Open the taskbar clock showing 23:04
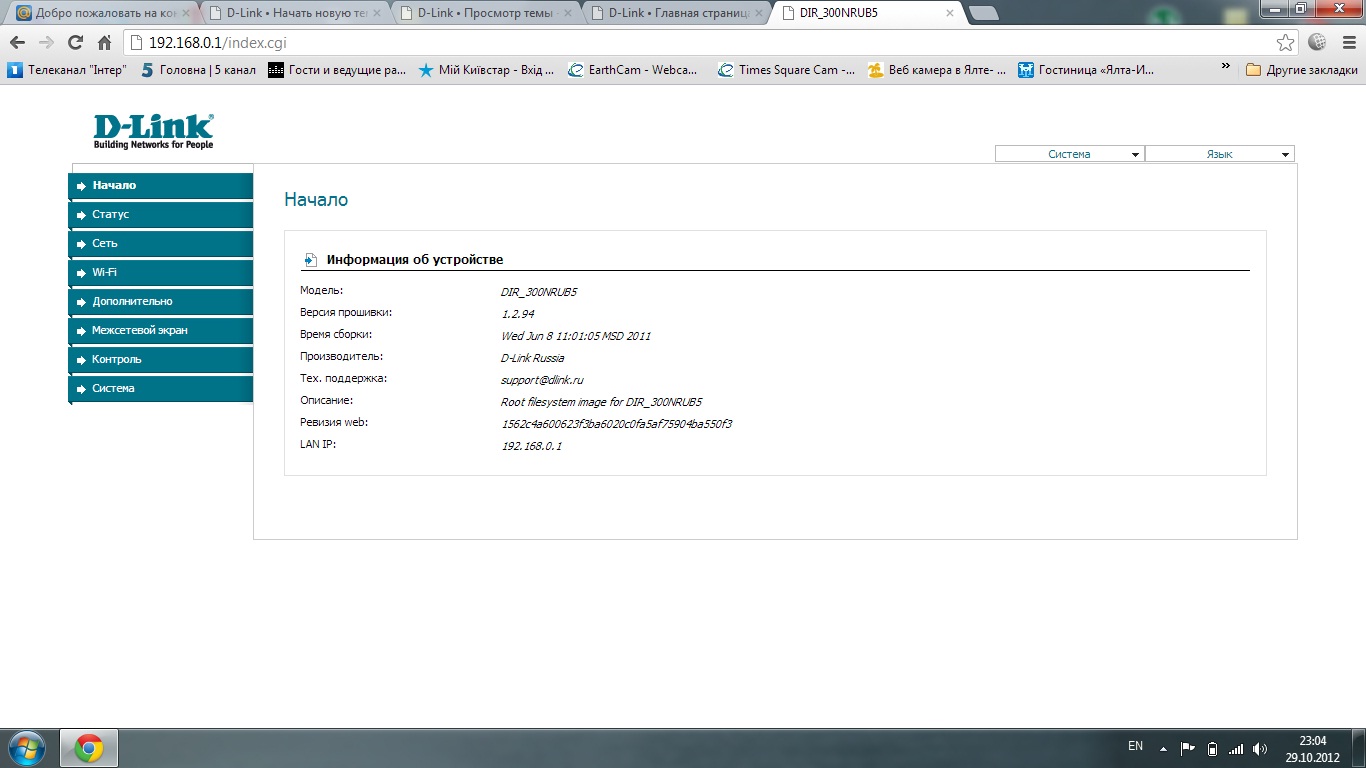The image size is (1366, 768). tap(1312, 749)
